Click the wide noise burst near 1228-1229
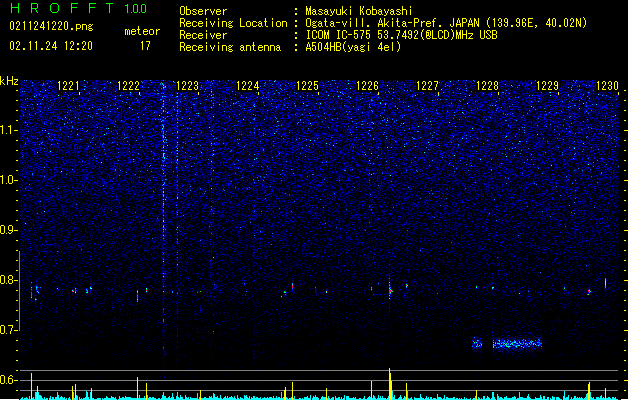 click(x=517, y=343)
